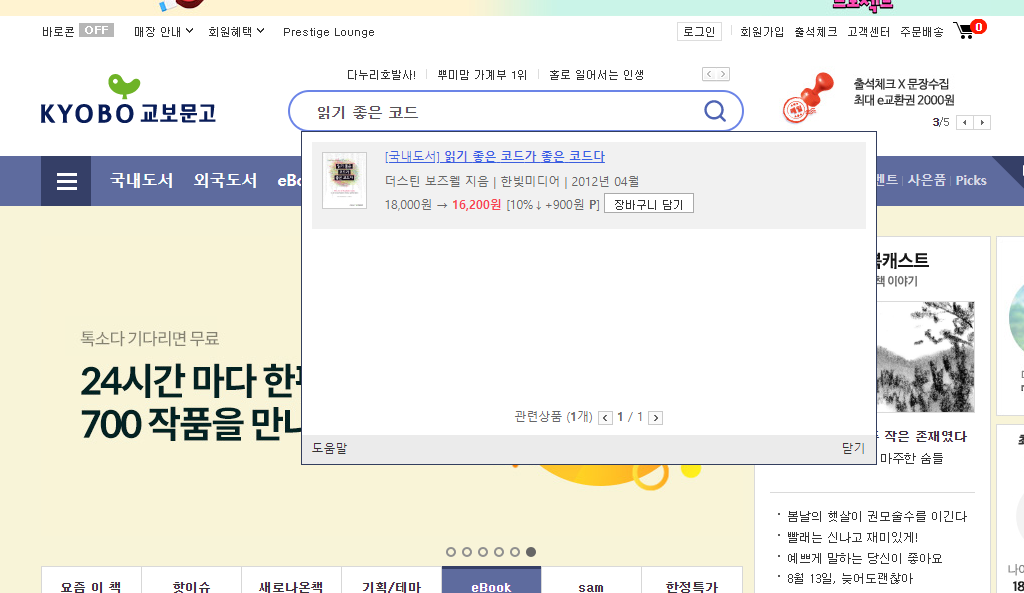Select the 국내도서 menu item
Screen dimensions: 1024x593
(140, 181)
